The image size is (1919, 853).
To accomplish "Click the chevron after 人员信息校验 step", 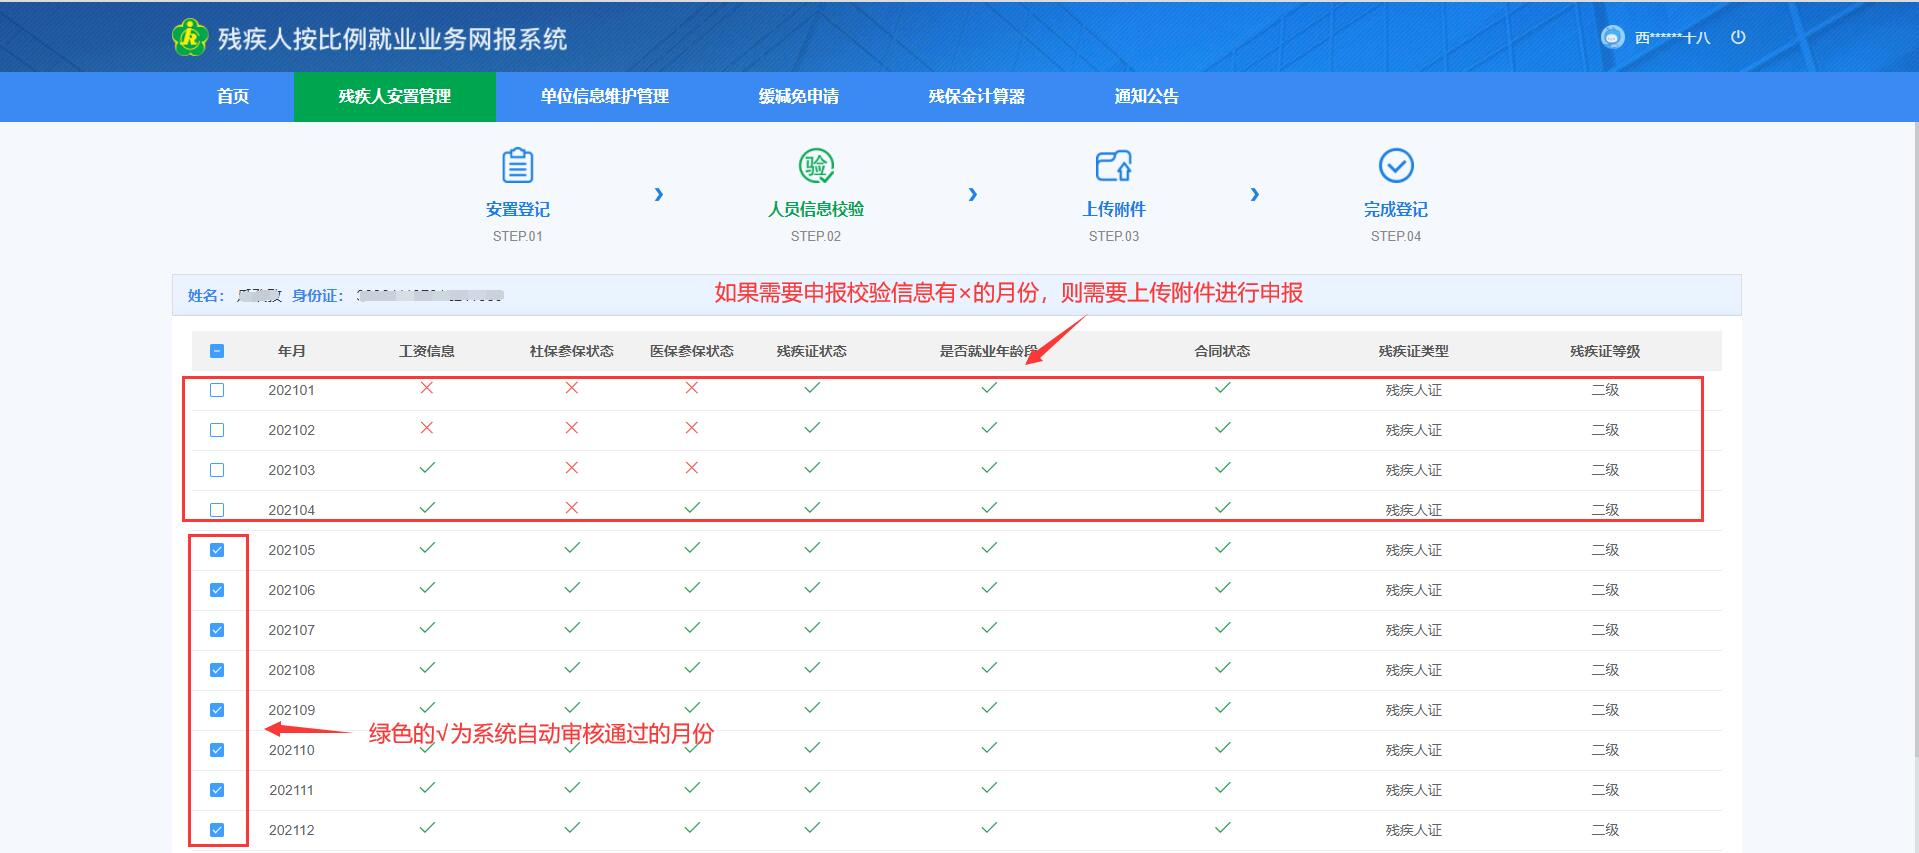I will (x=972, y=194).
